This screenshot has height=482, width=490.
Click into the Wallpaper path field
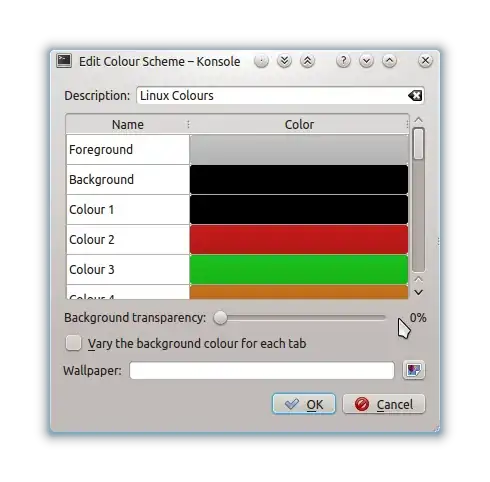(262, 370)
